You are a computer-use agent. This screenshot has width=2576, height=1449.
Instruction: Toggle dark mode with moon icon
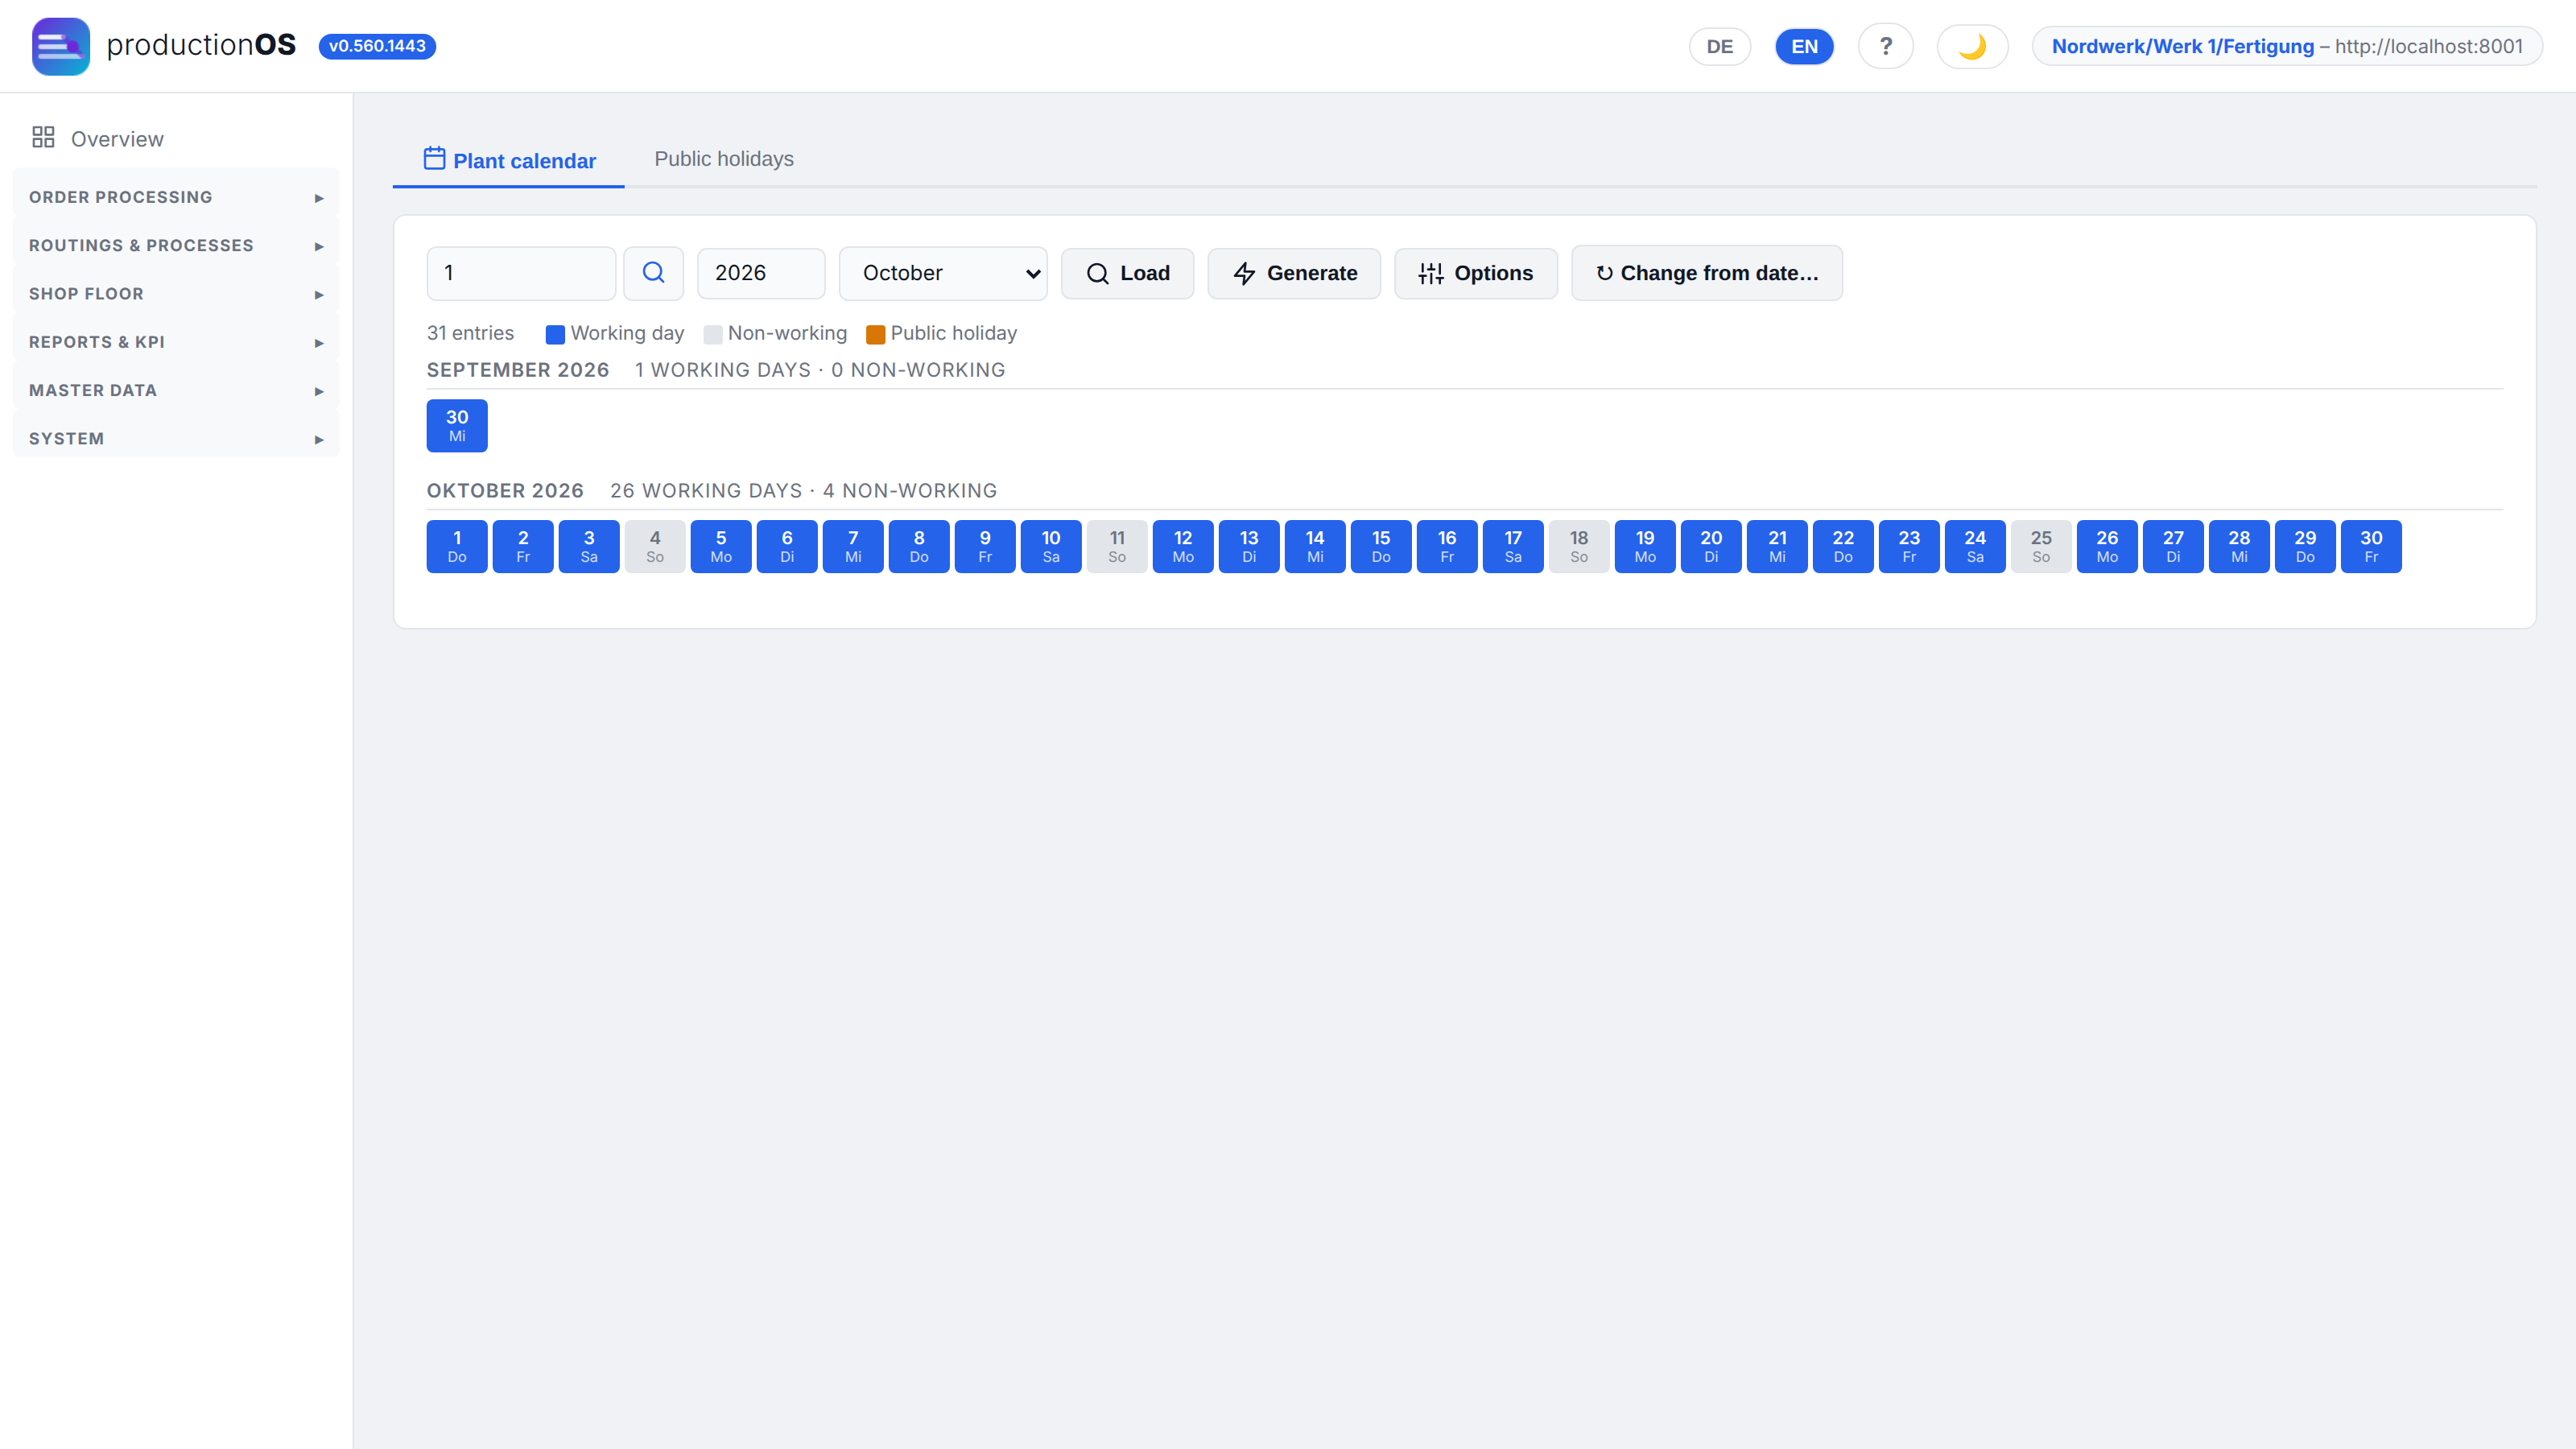click(1972, 46)
